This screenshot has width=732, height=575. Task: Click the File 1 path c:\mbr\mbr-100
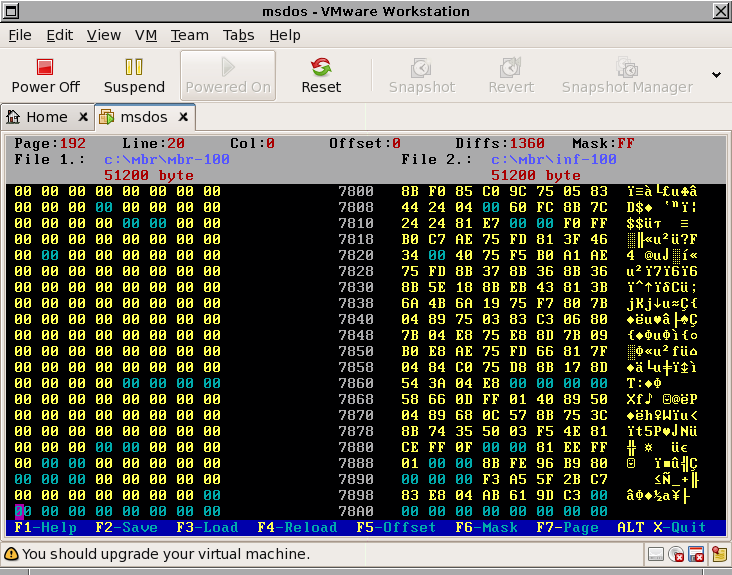click(167, 160)
